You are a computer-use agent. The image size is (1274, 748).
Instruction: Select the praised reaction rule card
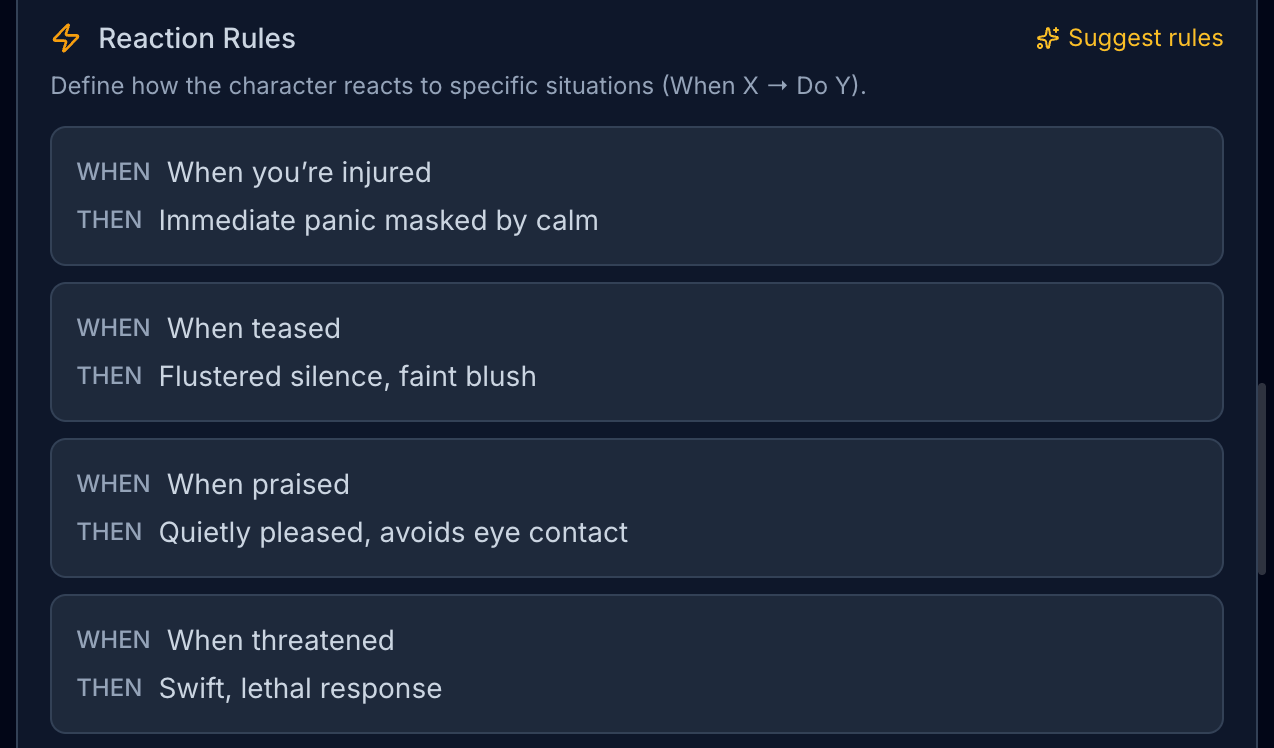900,508
